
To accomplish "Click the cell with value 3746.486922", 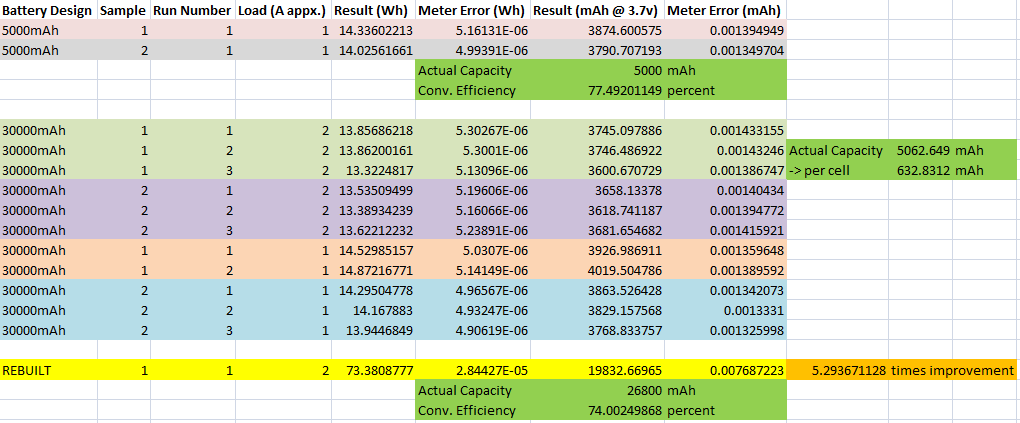I will pyautogui.click(x=598, y=150).
